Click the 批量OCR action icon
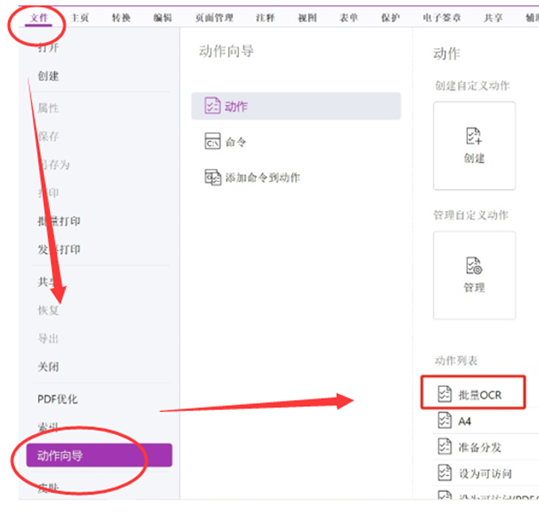The image size is (539, 516). click(x=444, y=394)
